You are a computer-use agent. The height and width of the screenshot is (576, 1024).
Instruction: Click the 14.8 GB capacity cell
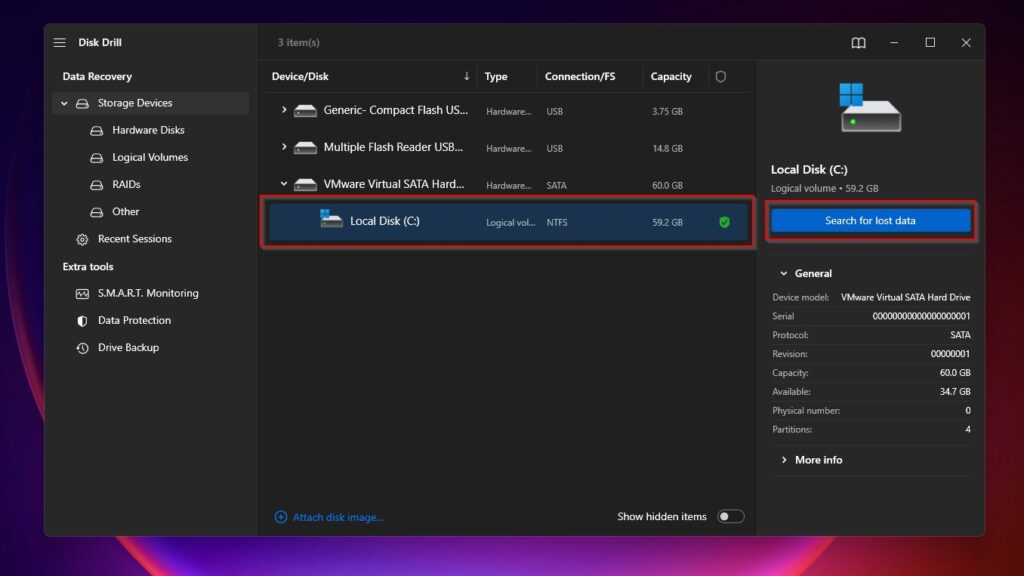point(667,149)
